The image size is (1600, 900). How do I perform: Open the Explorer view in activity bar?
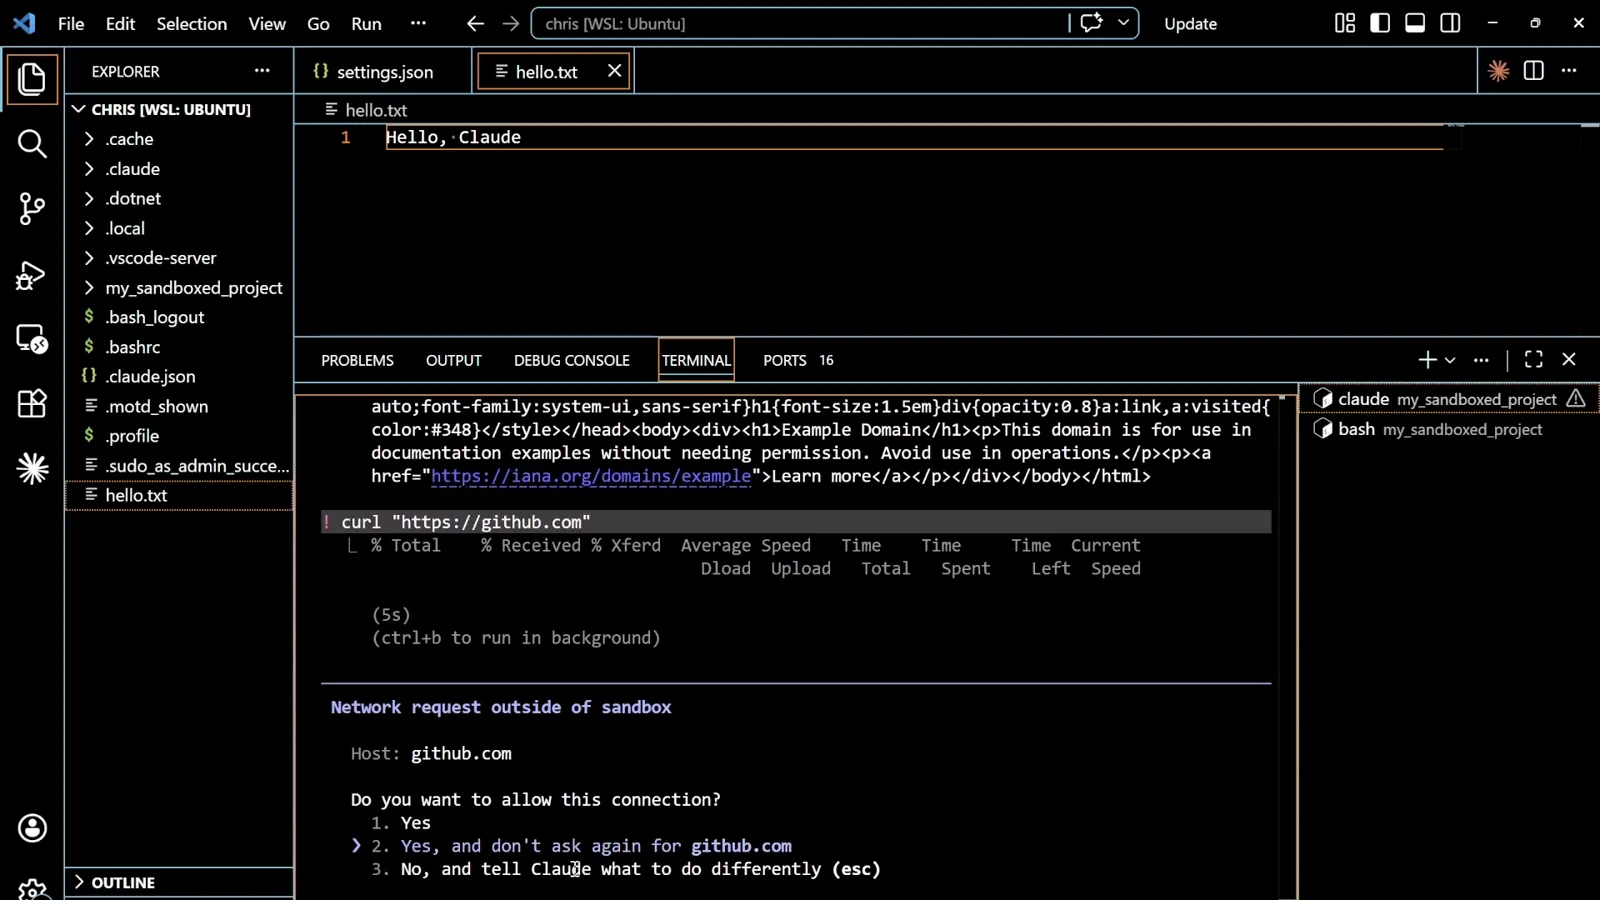click(32, 79)
